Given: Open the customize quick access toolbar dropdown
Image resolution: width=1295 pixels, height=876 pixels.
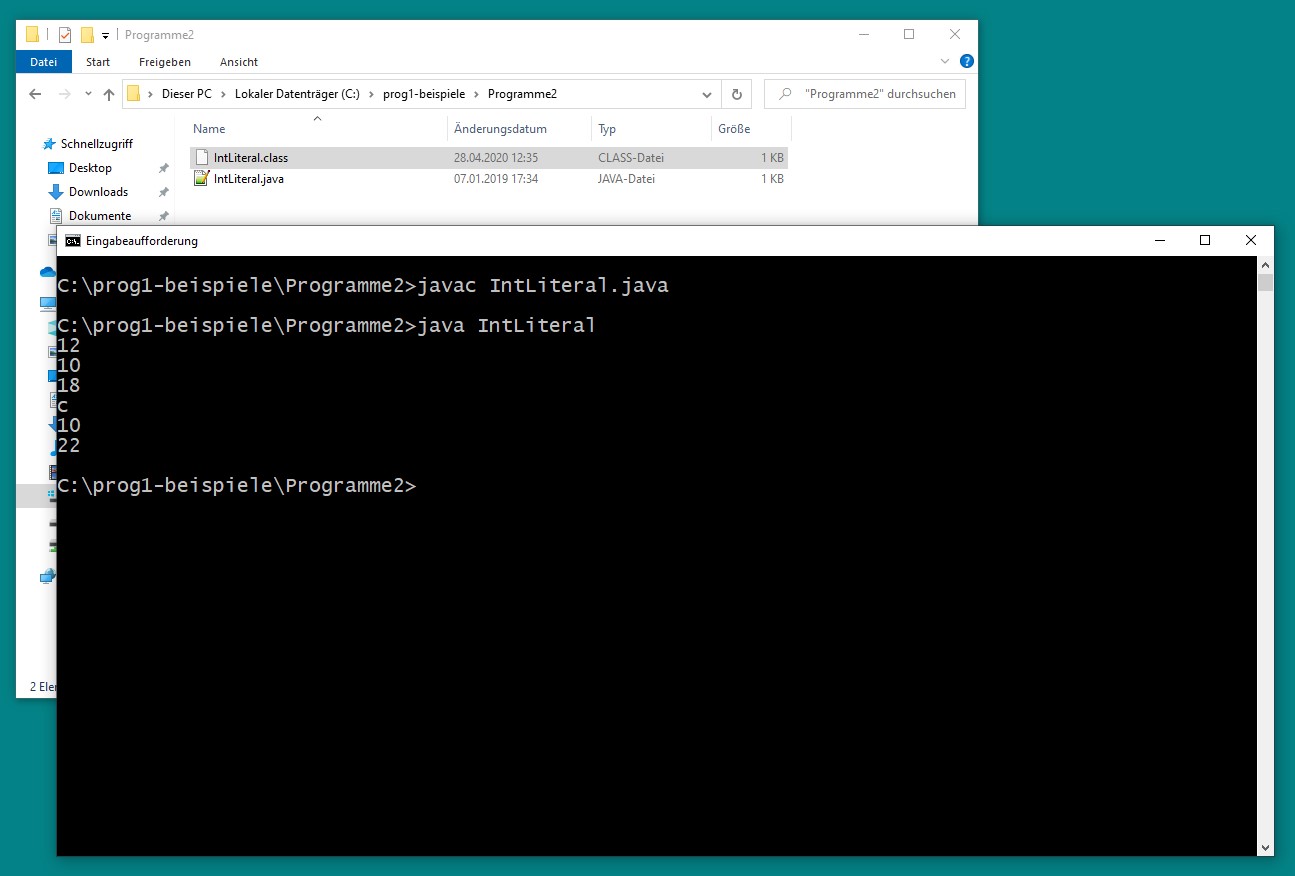Looking at the screenshot, I should tap(105, 36).
